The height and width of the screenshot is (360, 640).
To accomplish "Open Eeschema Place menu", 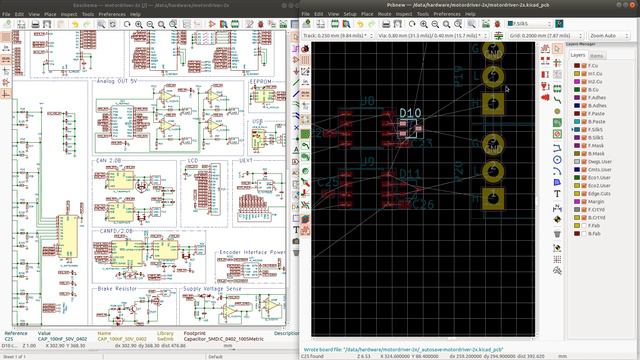I will click(50, 14).
